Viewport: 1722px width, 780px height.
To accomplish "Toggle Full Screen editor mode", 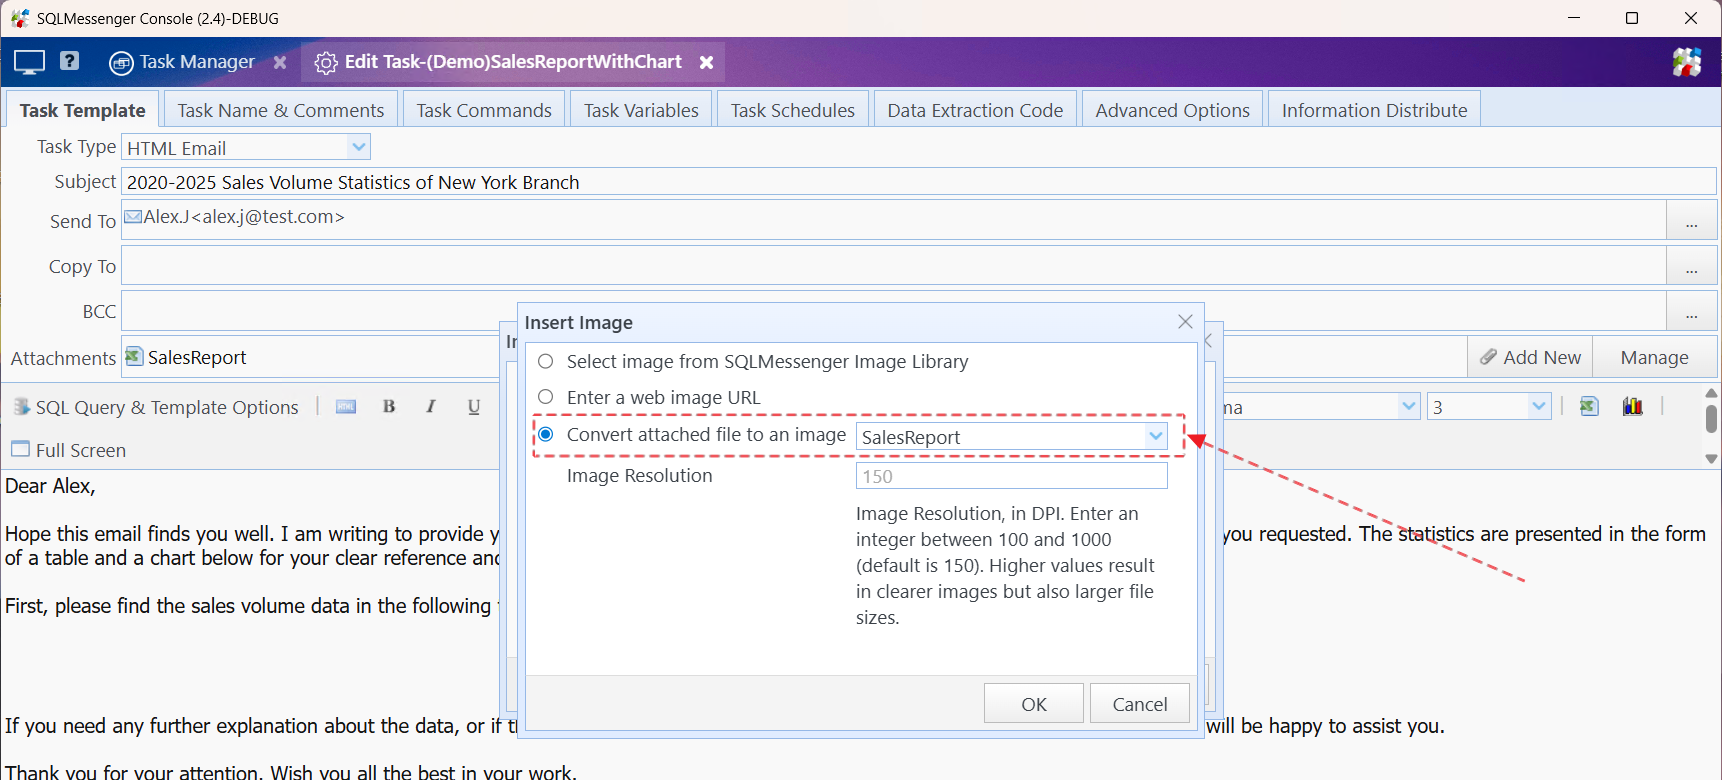I will tap(69, 450).
